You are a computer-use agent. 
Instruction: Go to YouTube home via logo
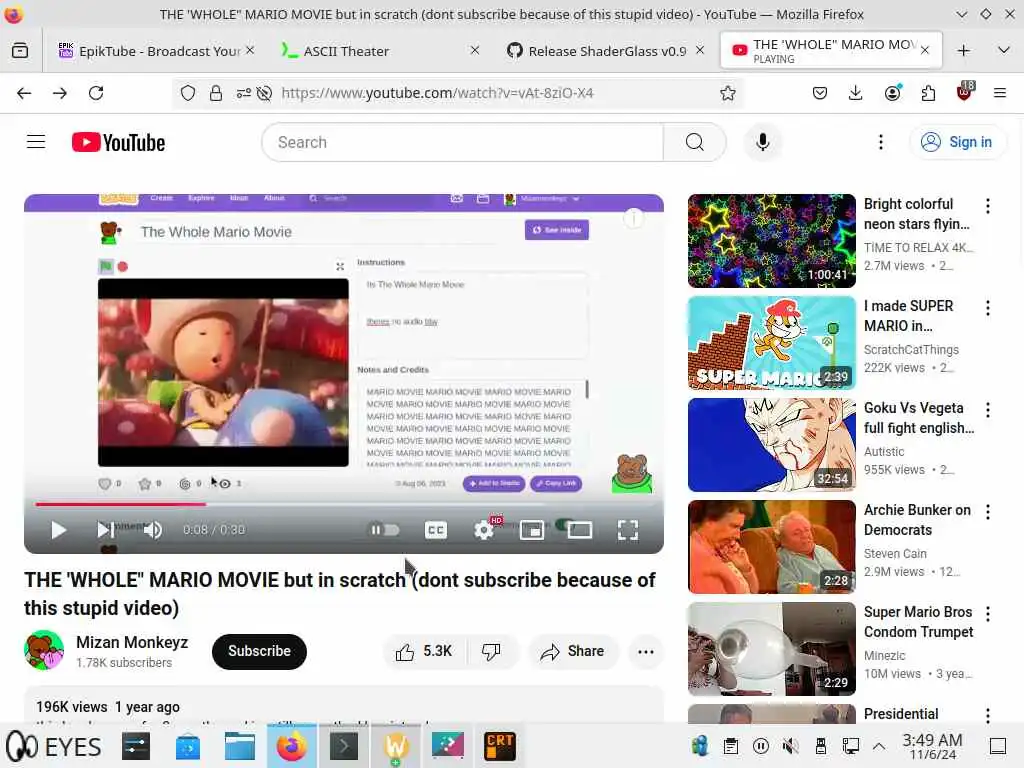click(x=118, y=142)
